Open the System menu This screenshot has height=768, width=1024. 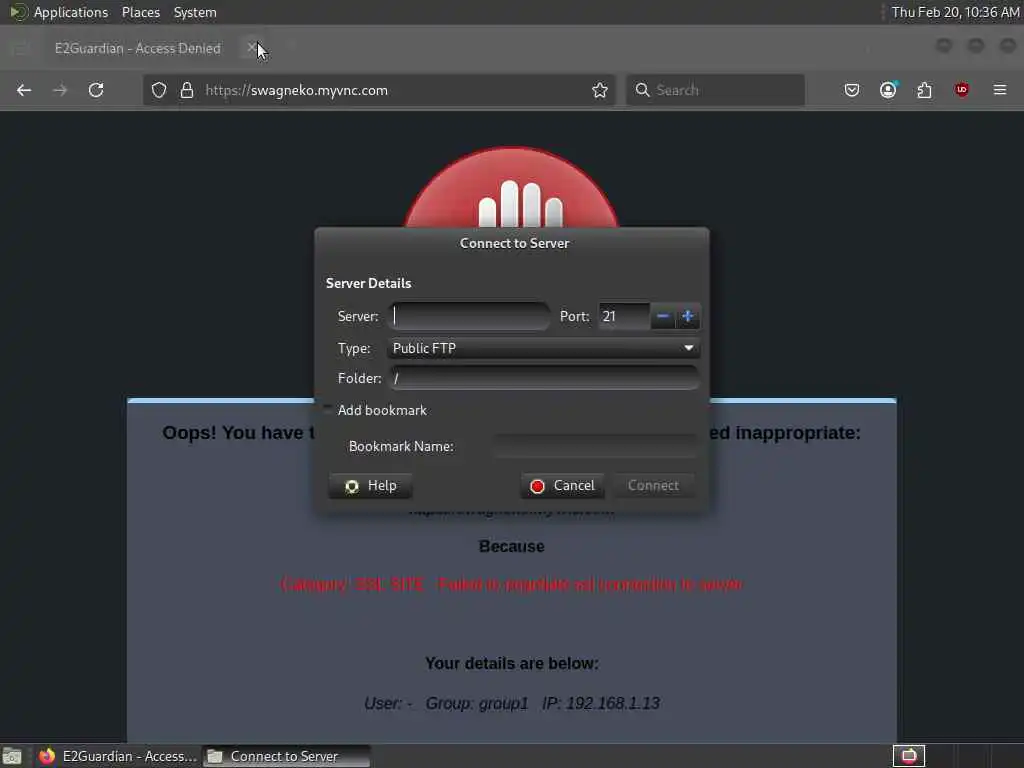[x=195, y=12]
